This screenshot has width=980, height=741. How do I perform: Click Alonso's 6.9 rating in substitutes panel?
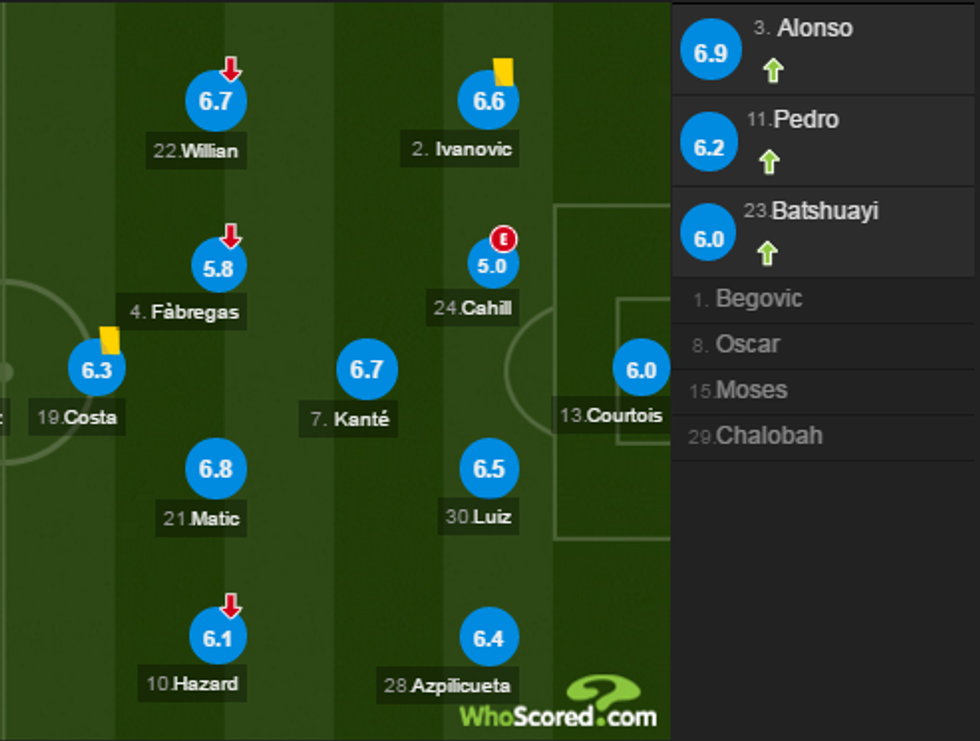pos(710,53)
